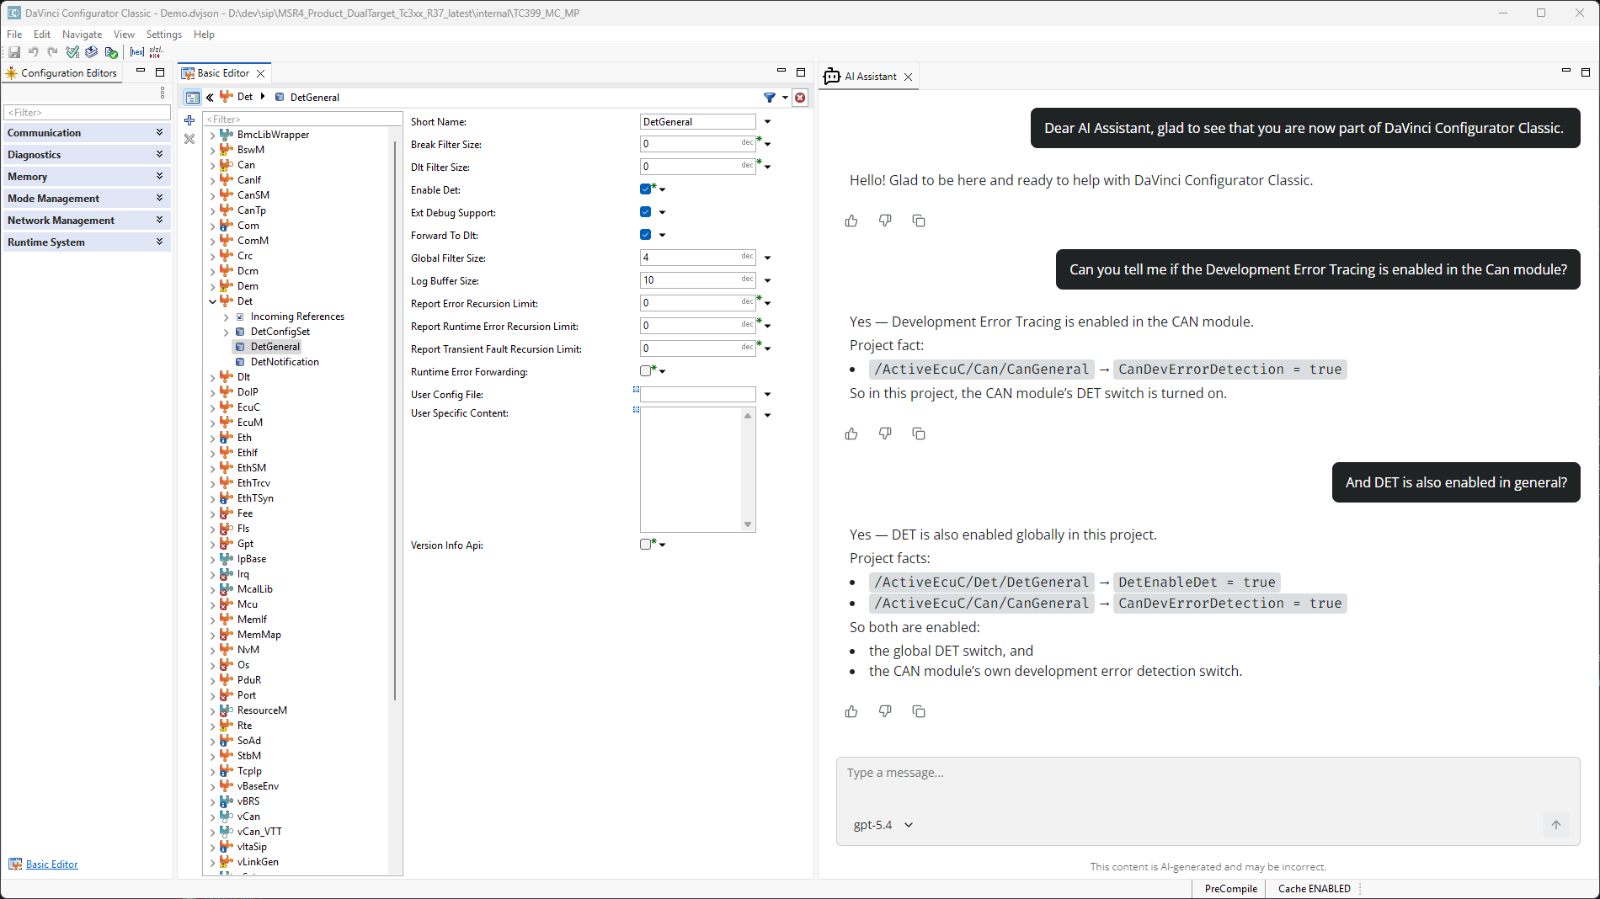1600x899 pixels.
Task: Thumbs down the CAN module answer
Action: (885, 434)
